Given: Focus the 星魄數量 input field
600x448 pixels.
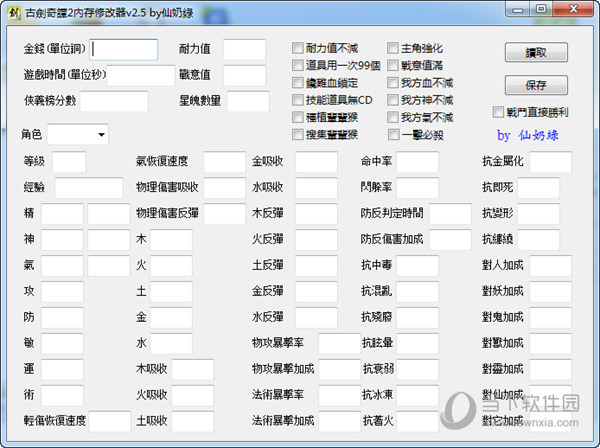Looking at the screenshot, I should [248, 101].
